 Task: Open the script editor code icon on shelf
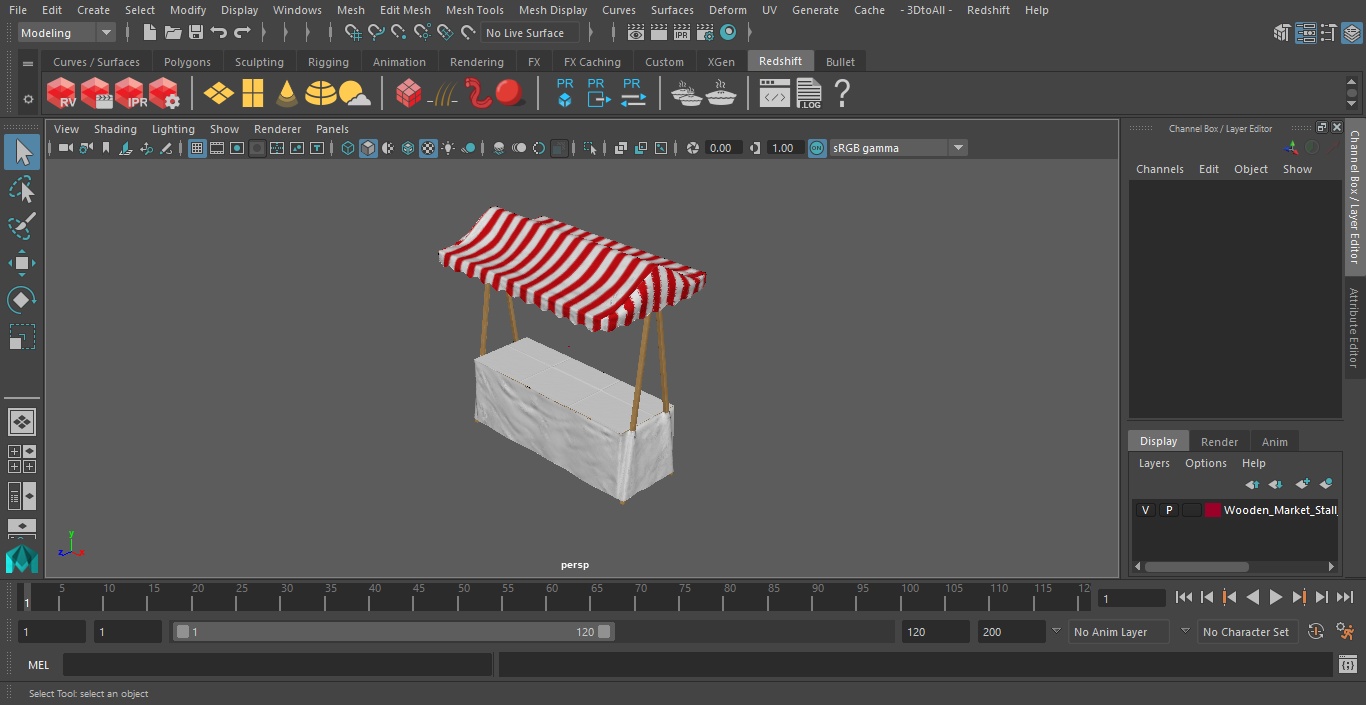tap(775, 94)
